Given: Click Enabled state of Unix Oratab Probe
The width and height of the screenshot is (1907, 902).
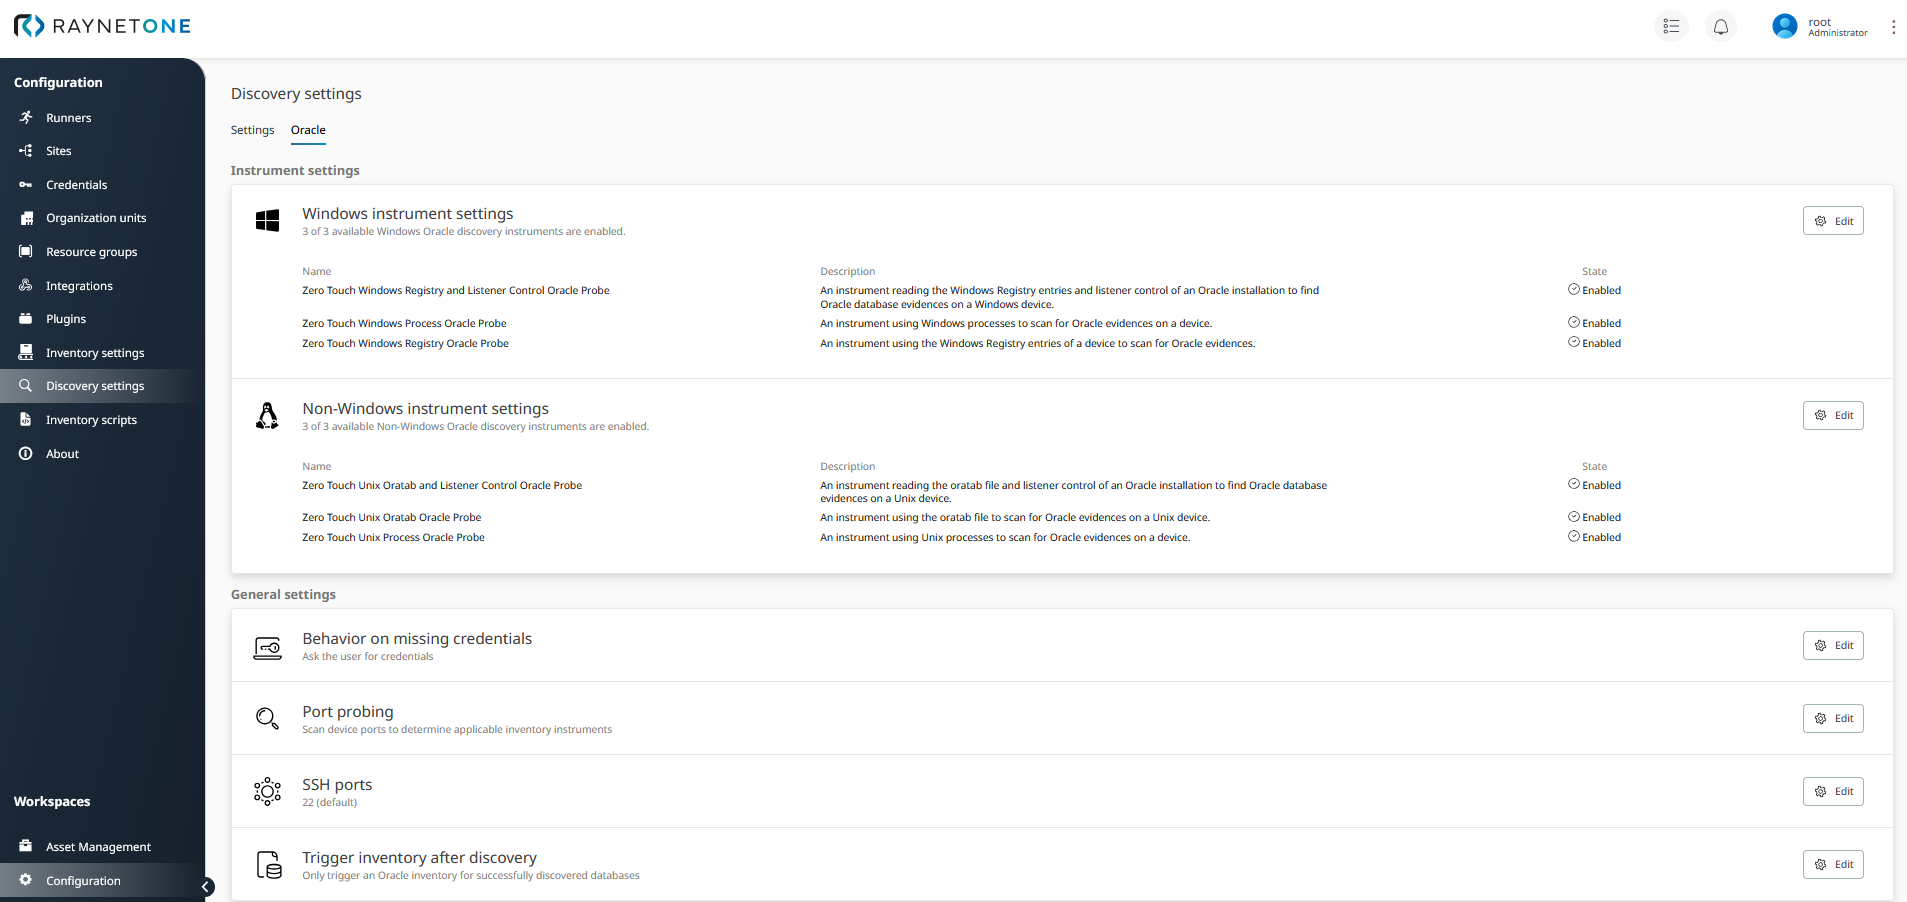Looking at the screenshot, I should 1595,517.
